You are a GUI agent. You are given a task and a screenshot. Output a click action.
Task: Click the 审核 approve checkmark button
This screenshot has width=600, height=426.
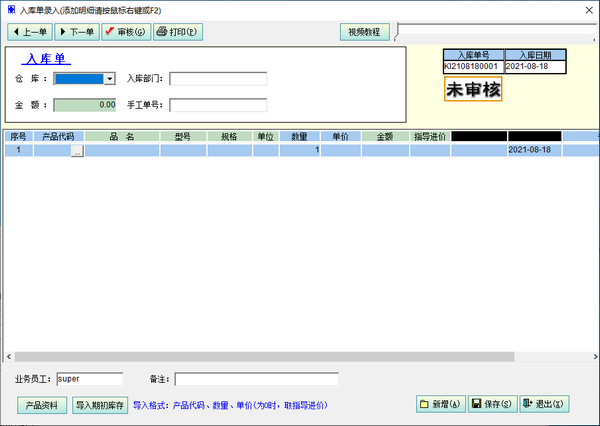coord(125,31)
